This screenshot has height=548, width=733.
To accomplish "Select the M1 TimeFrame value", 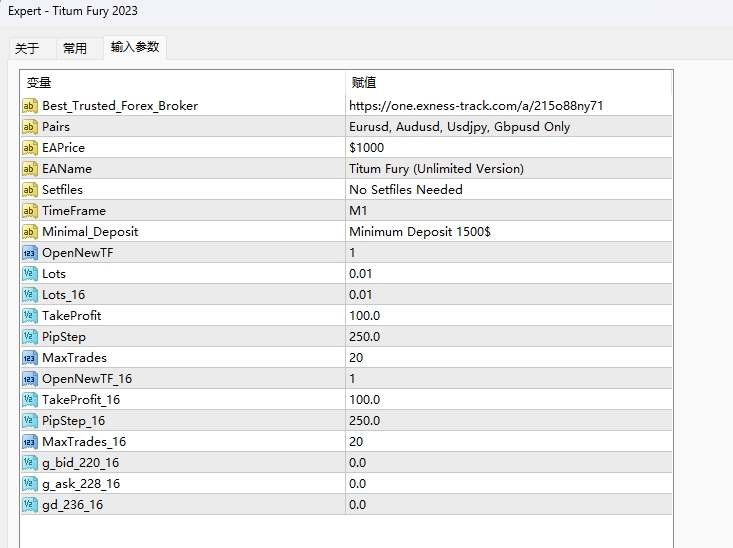I will [358, 211].
